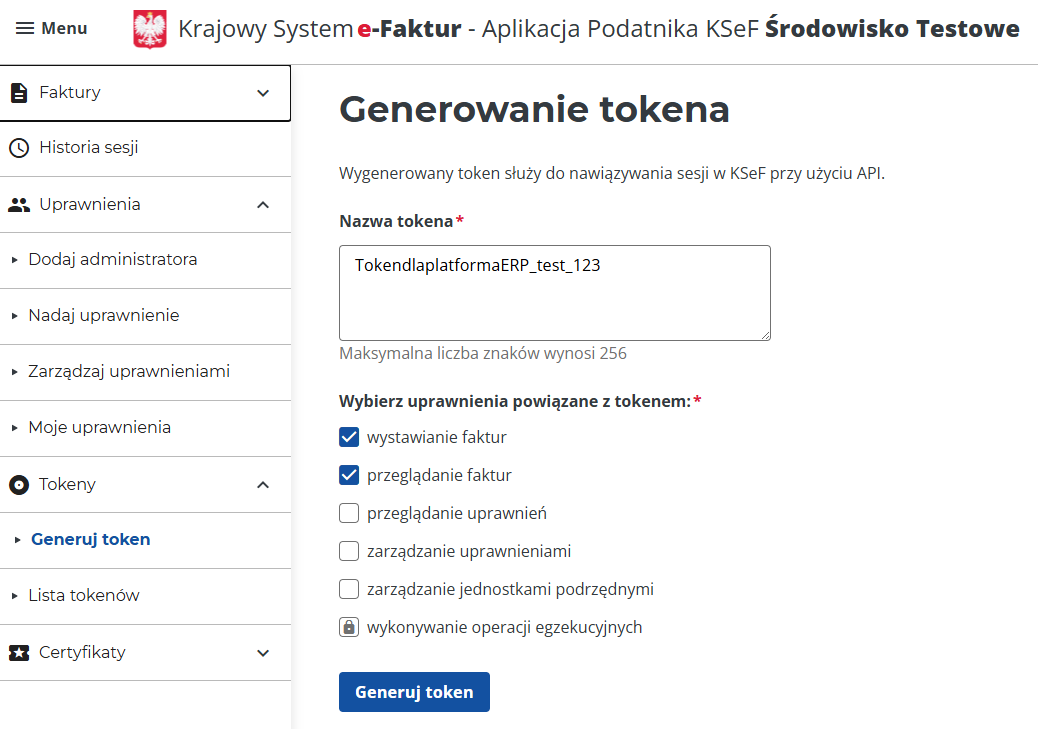
Task: Uncheck wystawianie faktur permission
Action: click(349, 437)
